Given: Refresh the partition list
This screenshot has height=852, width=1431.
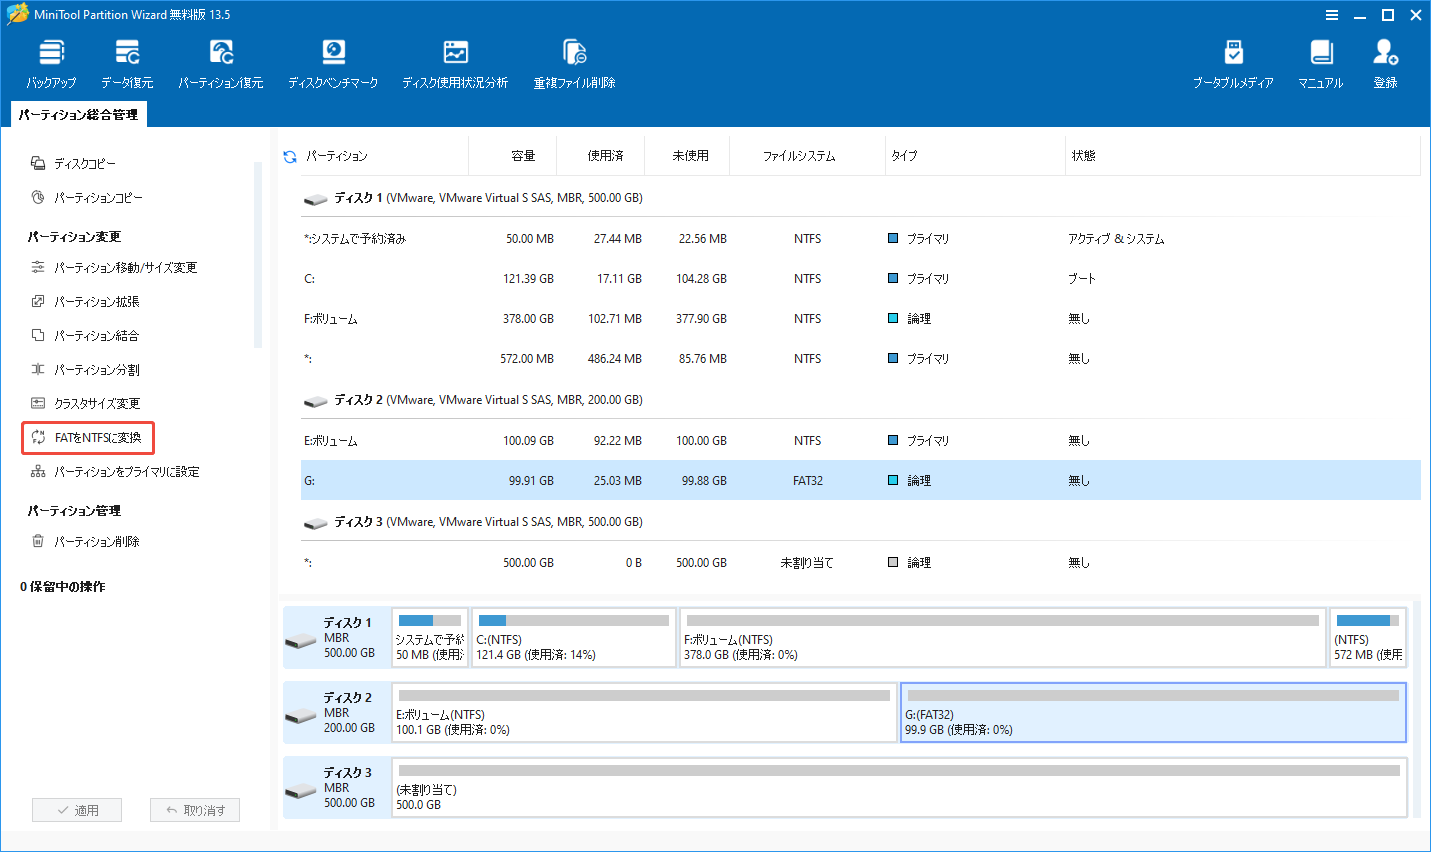Looking at the screenshot, I should 289,155.
